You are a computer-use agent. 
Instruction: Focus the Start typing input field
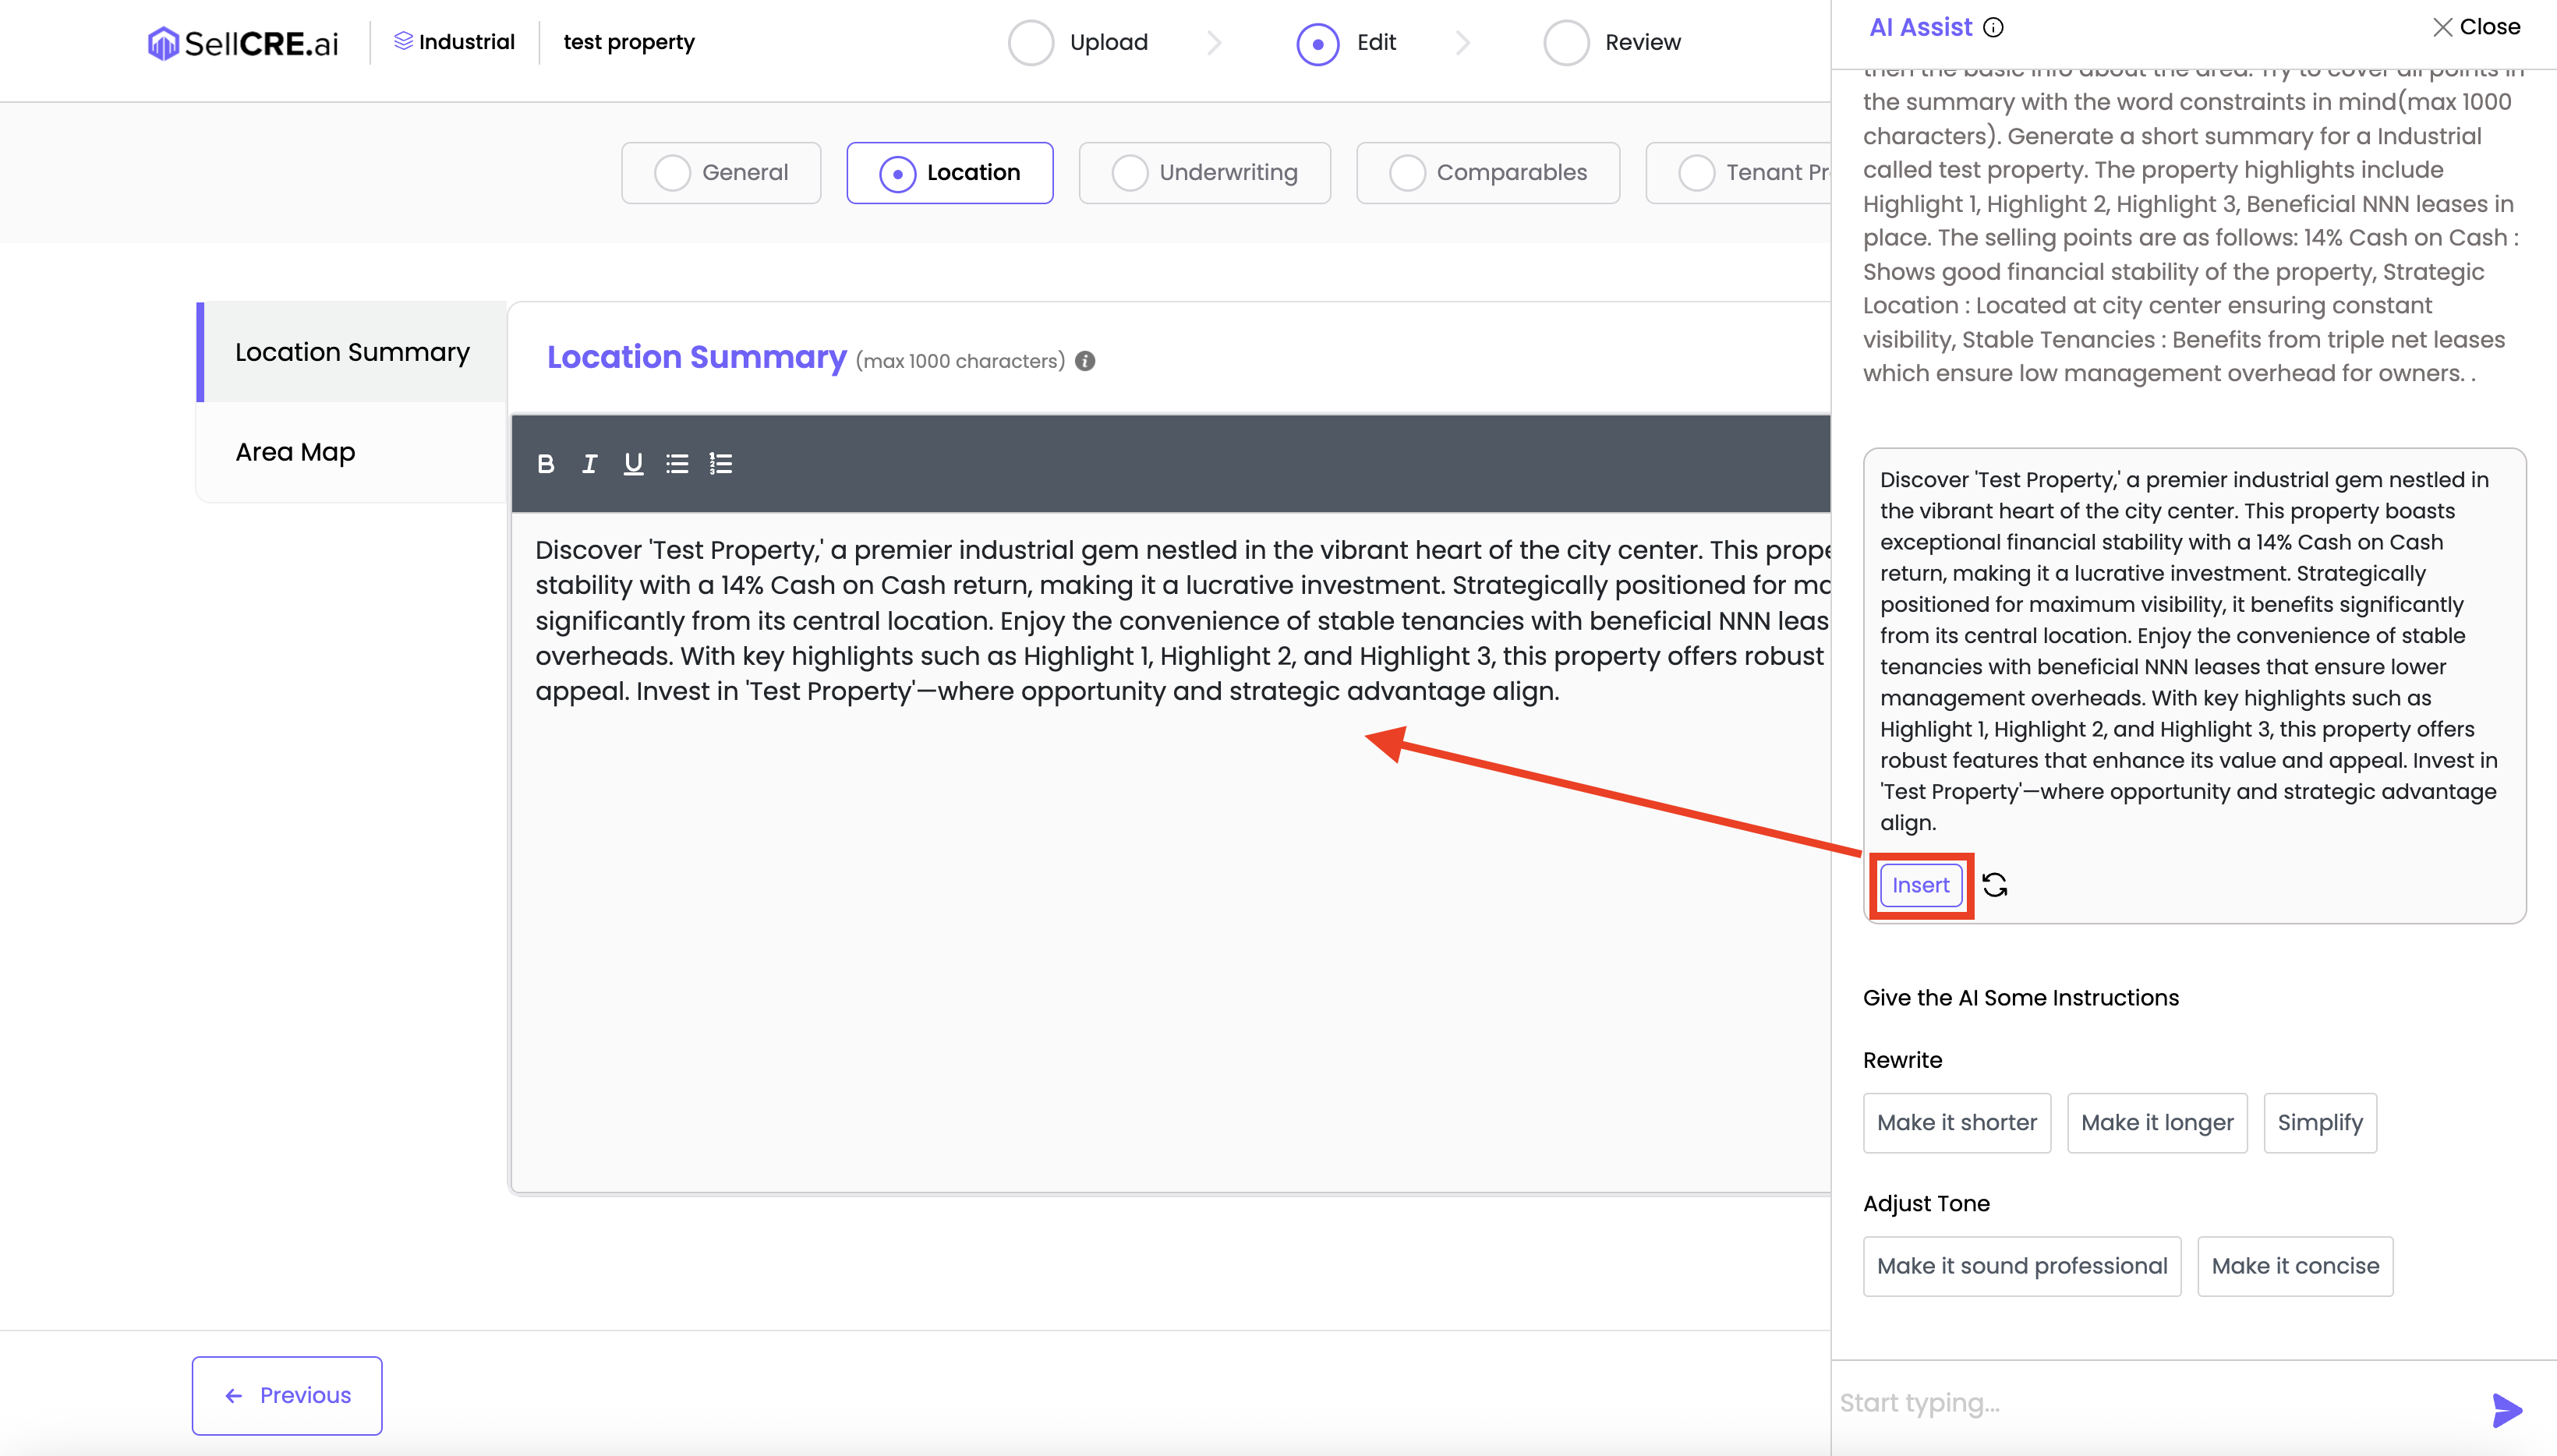pos(2150,1403)
